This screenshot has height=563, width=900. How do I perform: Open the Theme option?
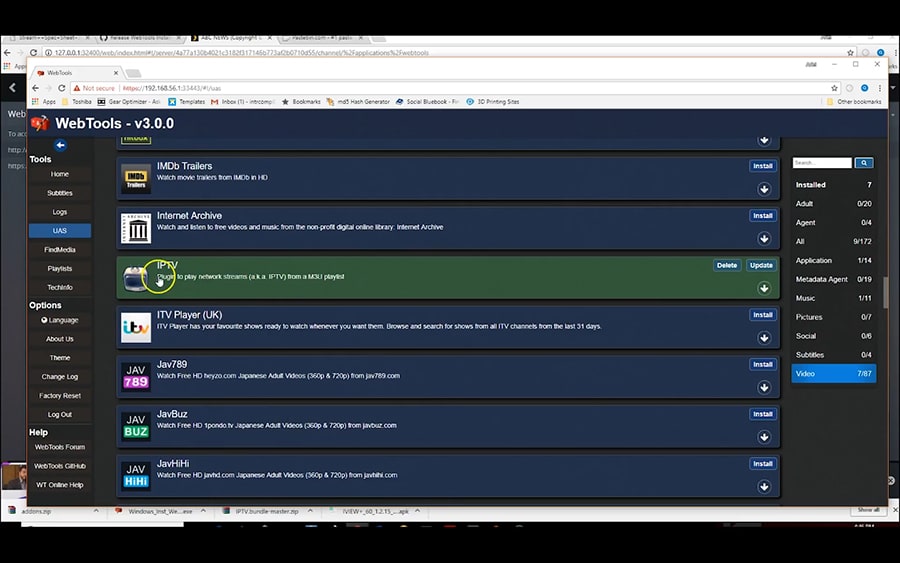[x=60, y=358]
